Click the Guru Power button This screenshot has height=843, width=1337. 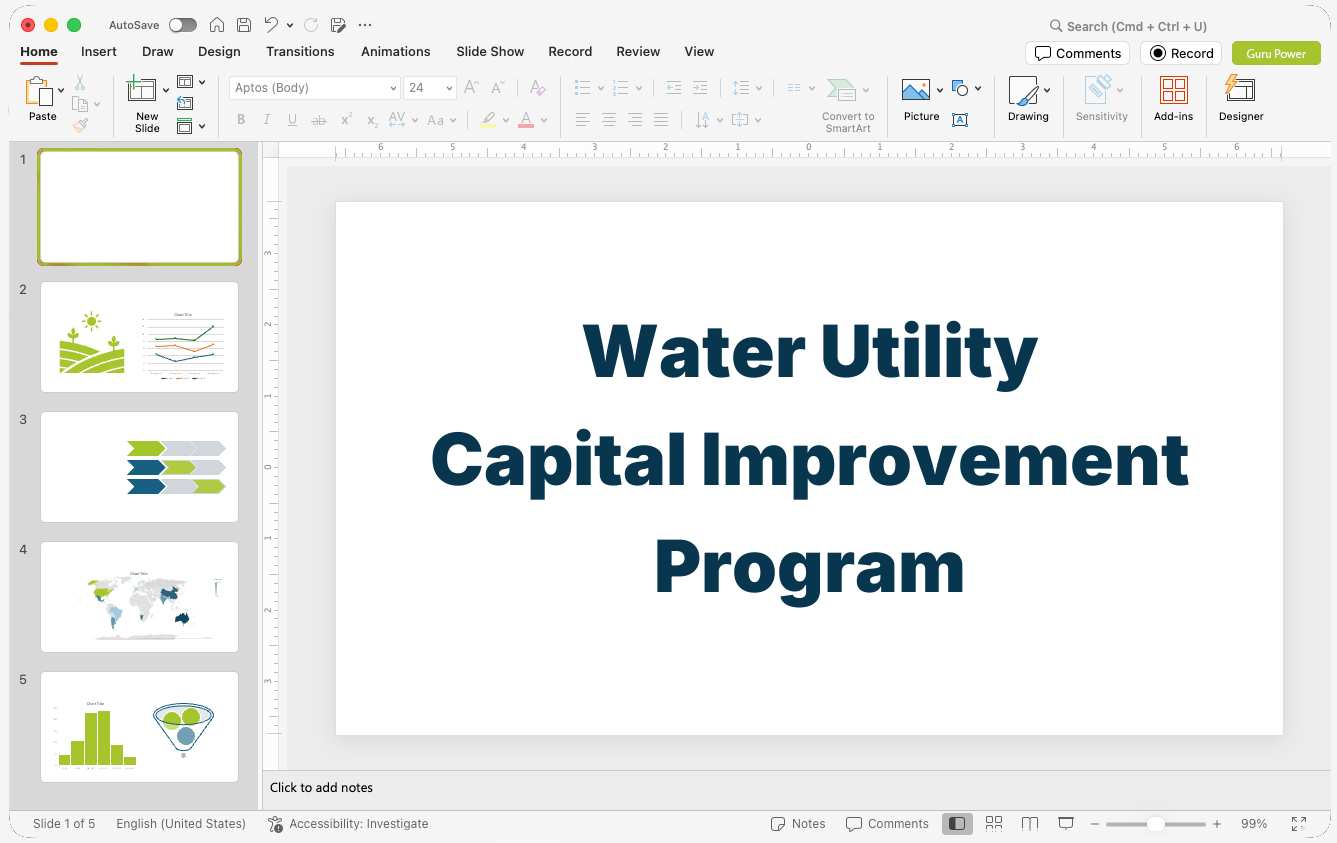click(1276, 53)
